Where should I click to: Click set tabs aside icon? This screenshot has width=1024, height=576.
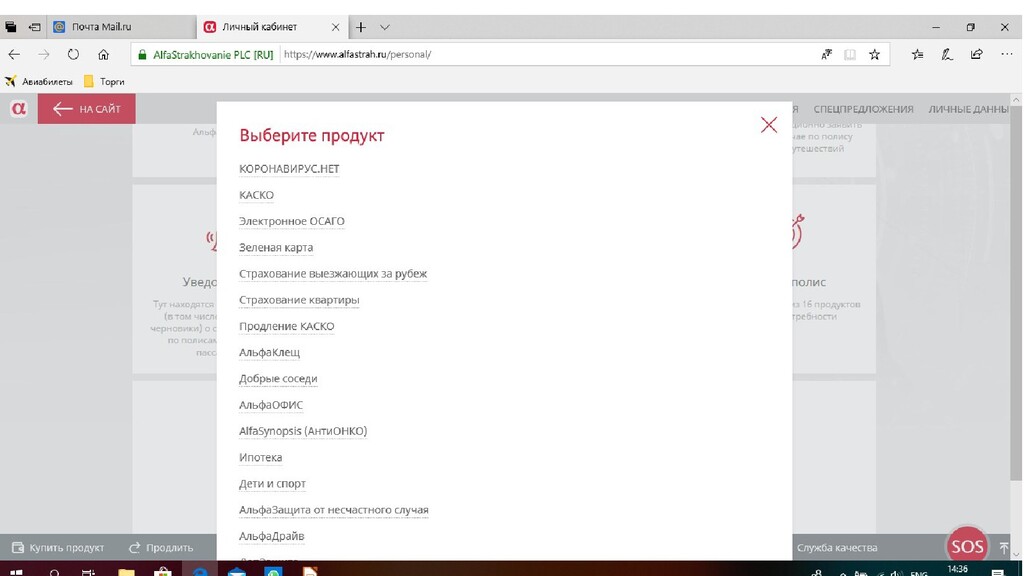coord(35,27)
